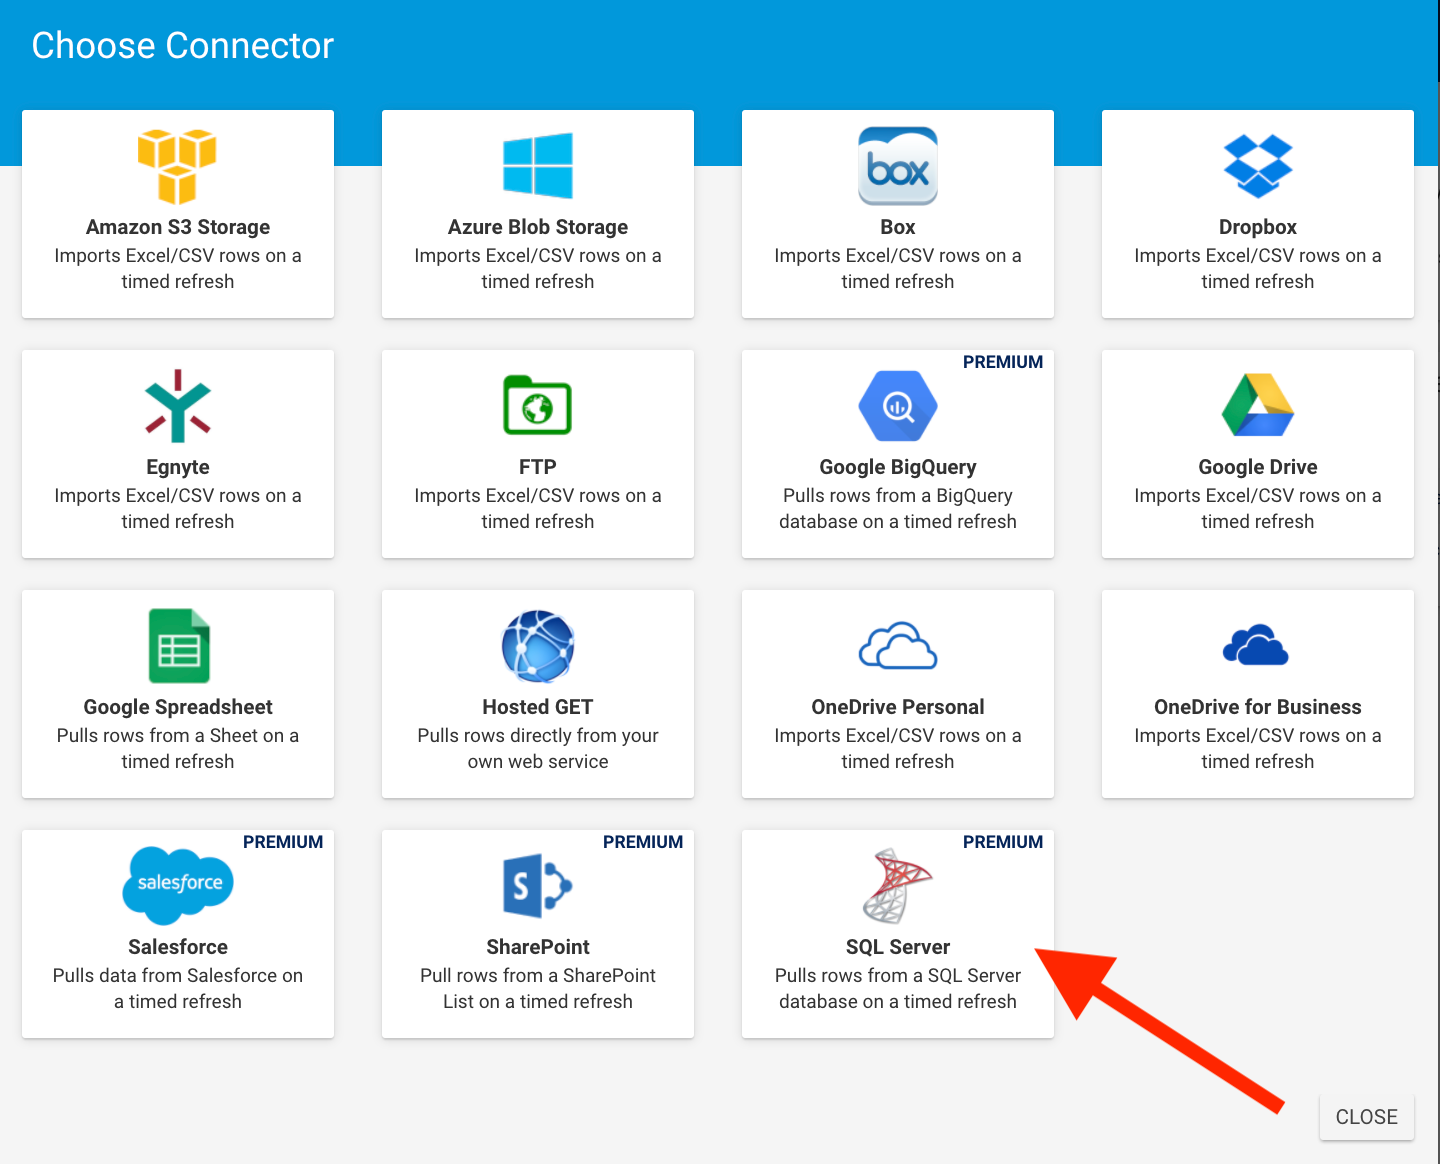Pick the Google BigQuery hexagon icon
1440x1164 pixels.
pos(898,406)
